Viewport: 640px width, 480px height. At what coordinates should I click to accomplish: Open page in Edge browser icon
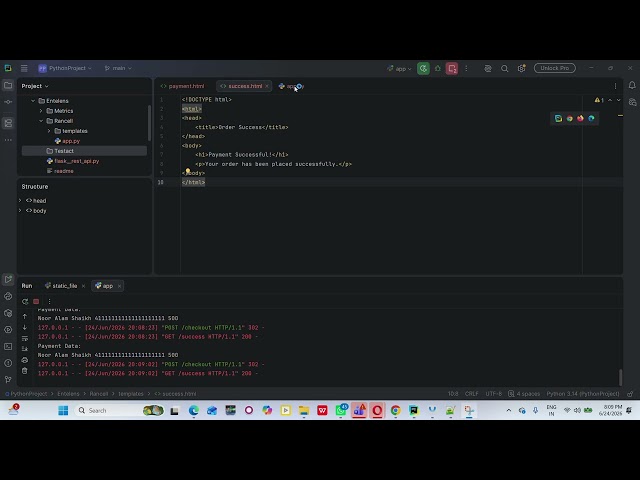(591, 118)
